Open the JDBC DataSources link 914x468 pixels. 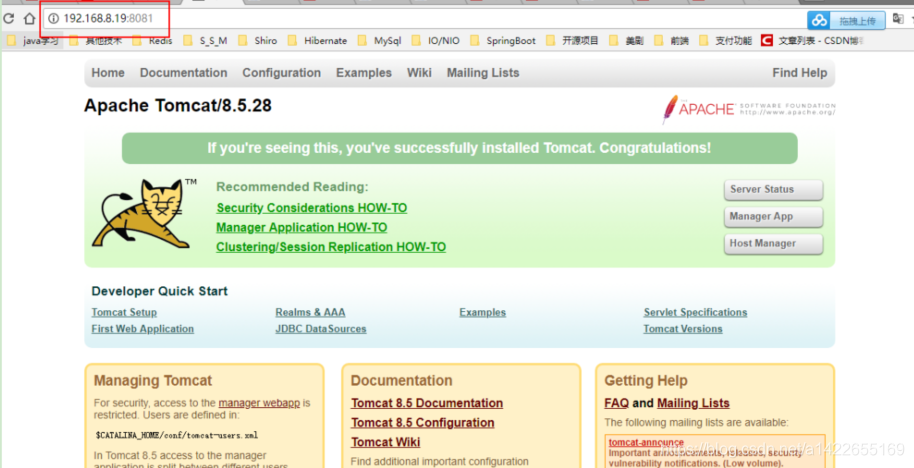click(x=321, y=329)
